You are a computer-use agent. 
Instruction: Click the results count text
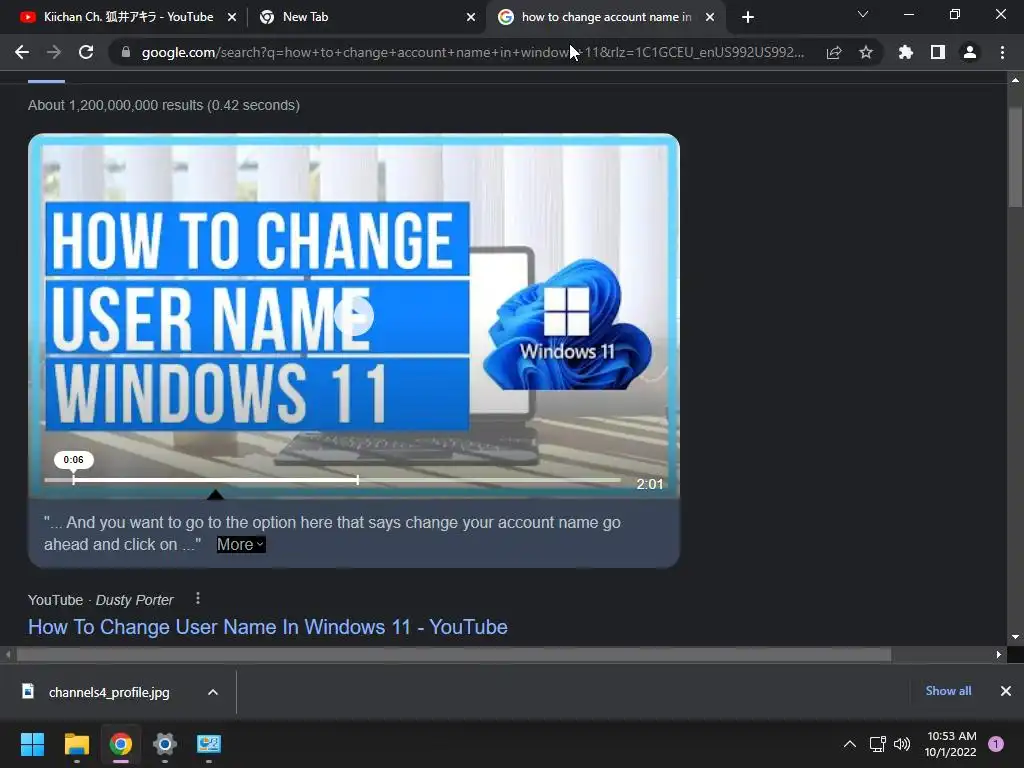click(164, 105)
